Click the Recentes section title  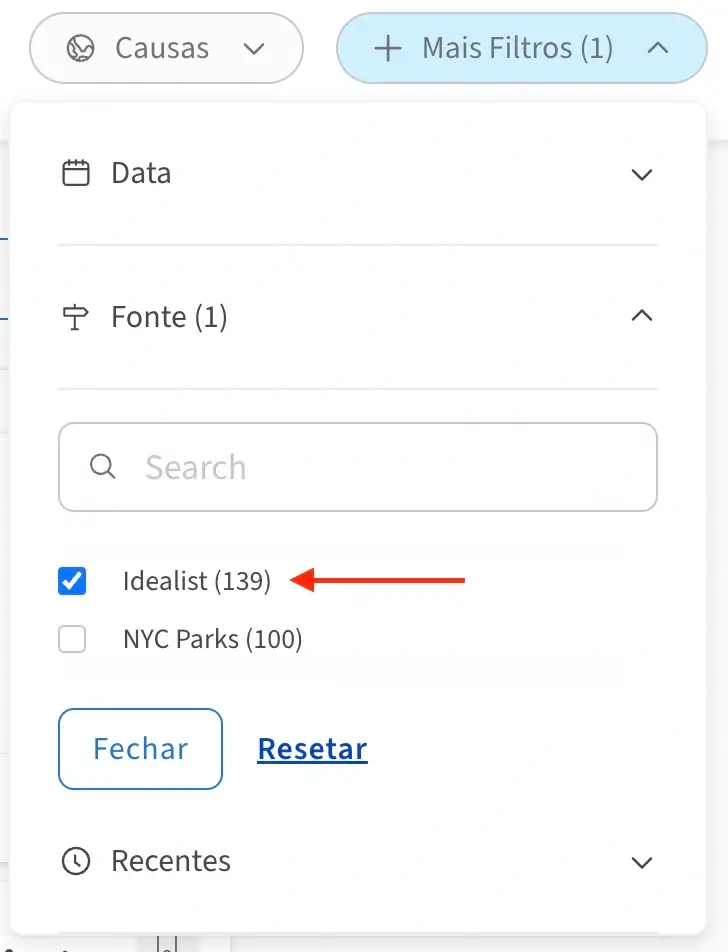pyautogui.click(x=171, y=861)
